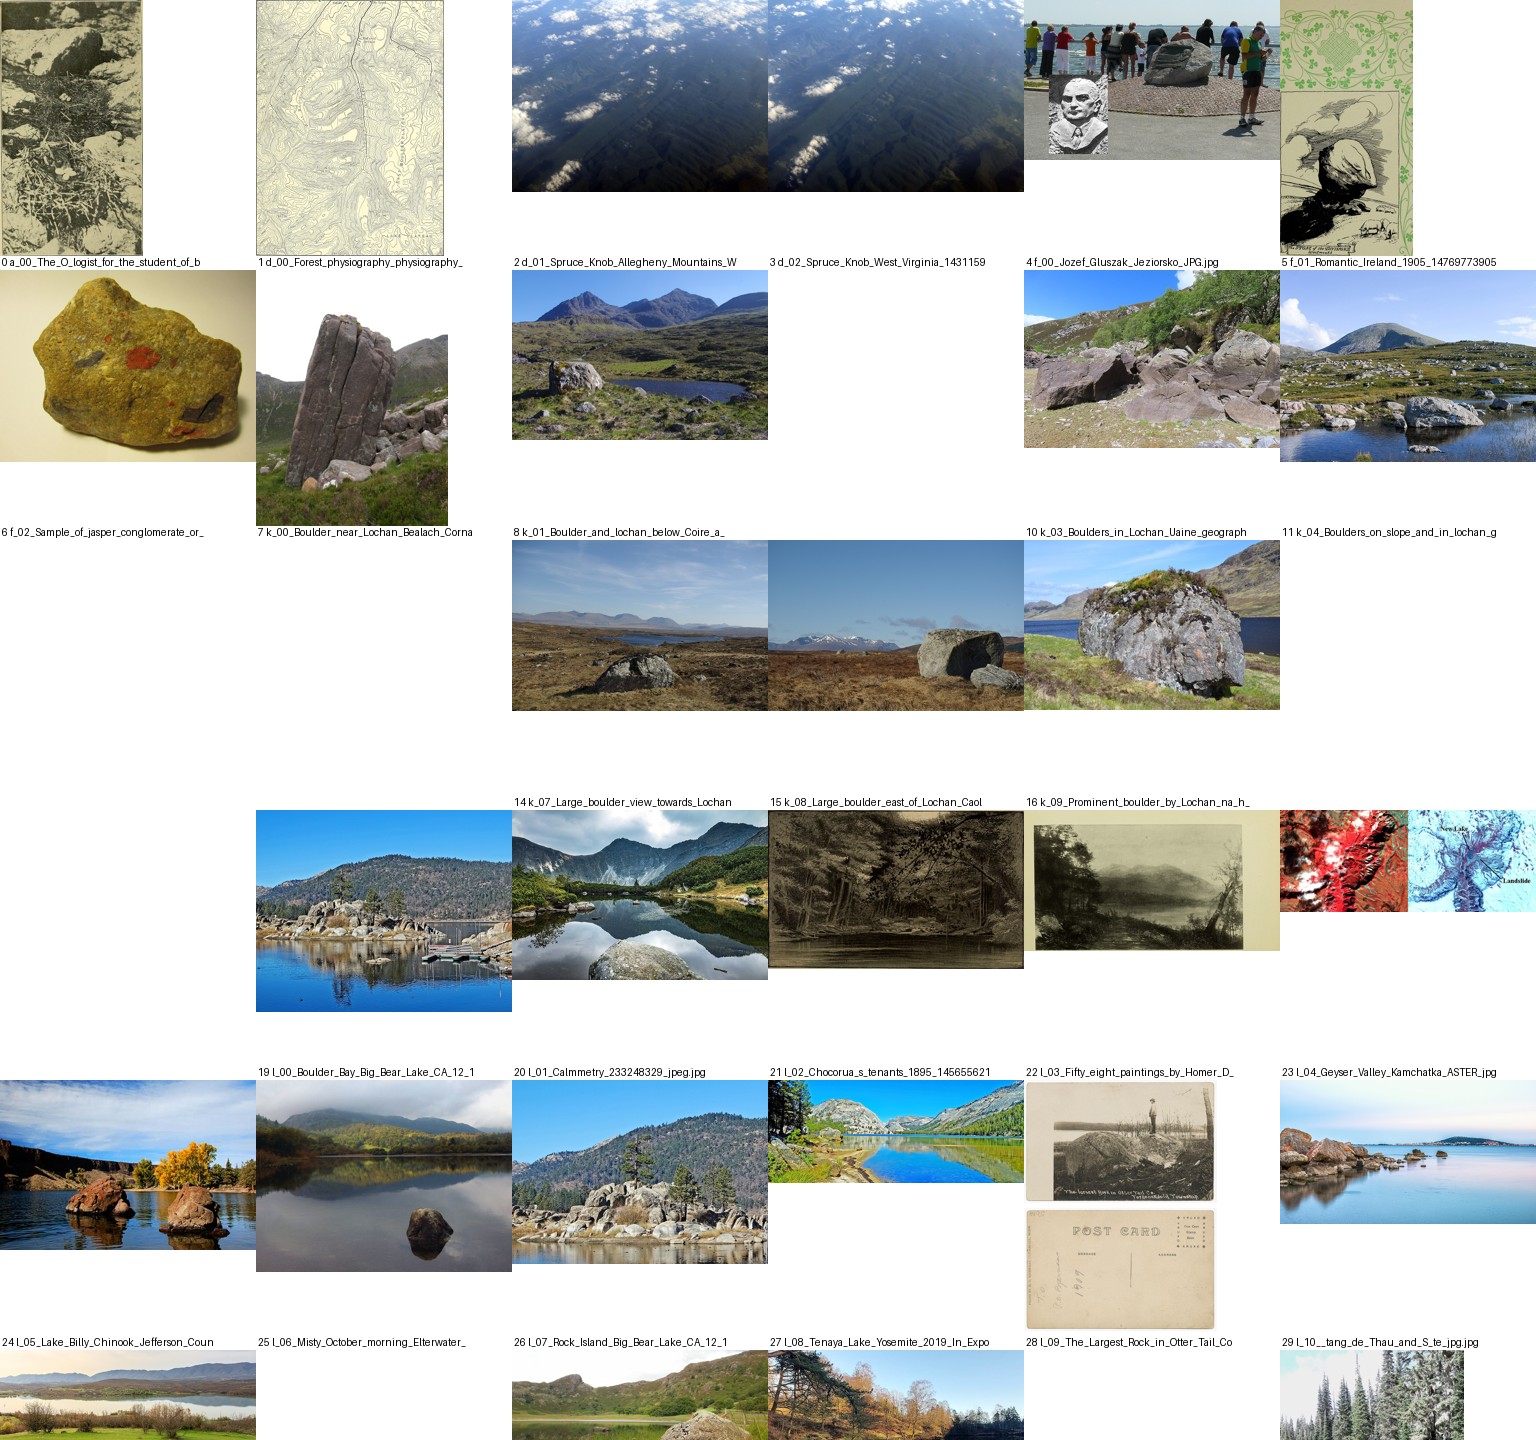1536x1440 pixels.
Task: Open the O-logist bird nest engraving thumbnail
Action: (71, 127)
